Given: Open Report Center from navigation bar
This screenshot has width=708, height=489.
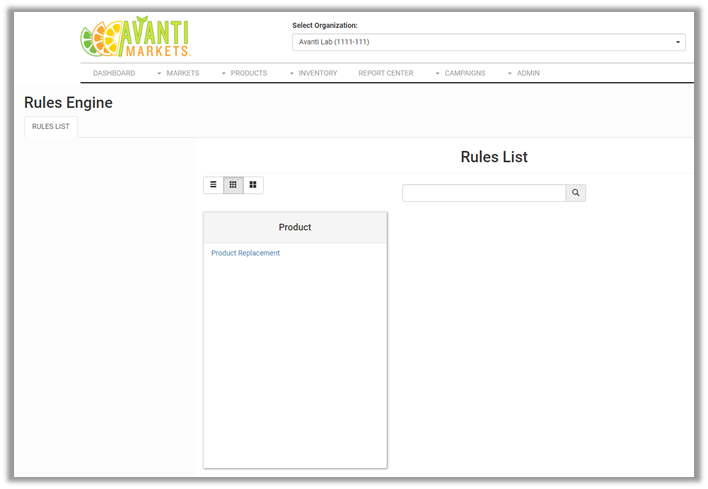Looking at the screenshot, I should coord(386,73).
